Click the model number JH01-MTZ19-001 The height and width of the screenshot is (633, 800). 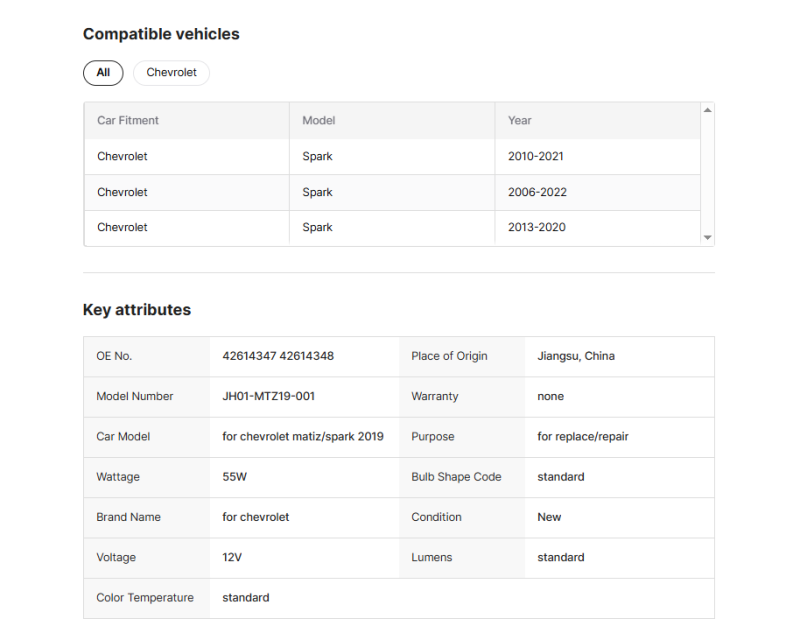click(x=268, y=396)
